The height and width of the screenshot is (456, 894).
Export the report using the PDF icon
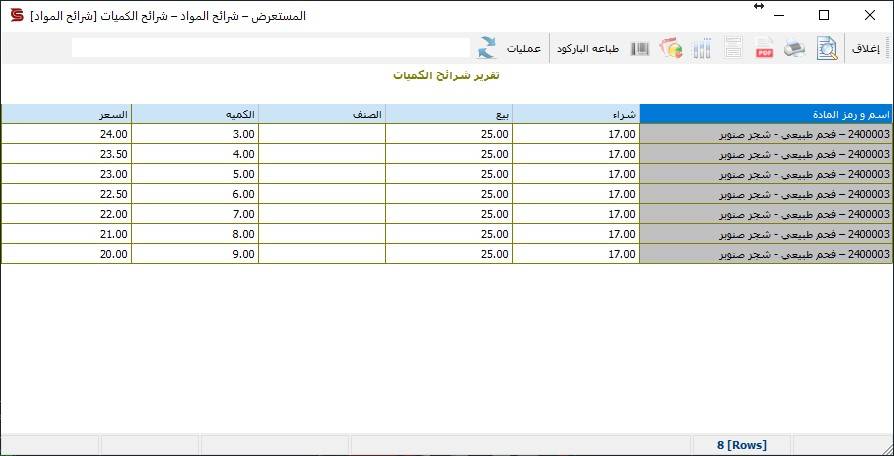764,48
